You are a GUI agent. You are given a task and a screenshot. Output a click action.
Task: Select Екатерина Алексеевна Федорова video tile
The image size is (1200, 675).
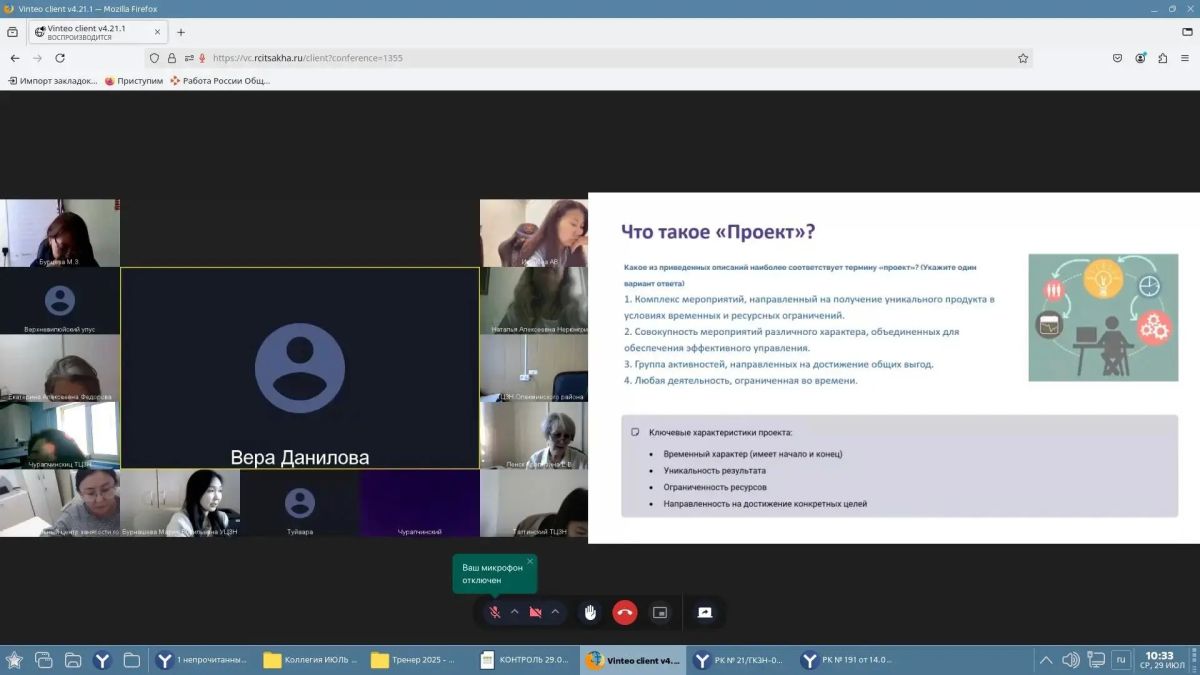pyautogui.click(x=60, y=368)
